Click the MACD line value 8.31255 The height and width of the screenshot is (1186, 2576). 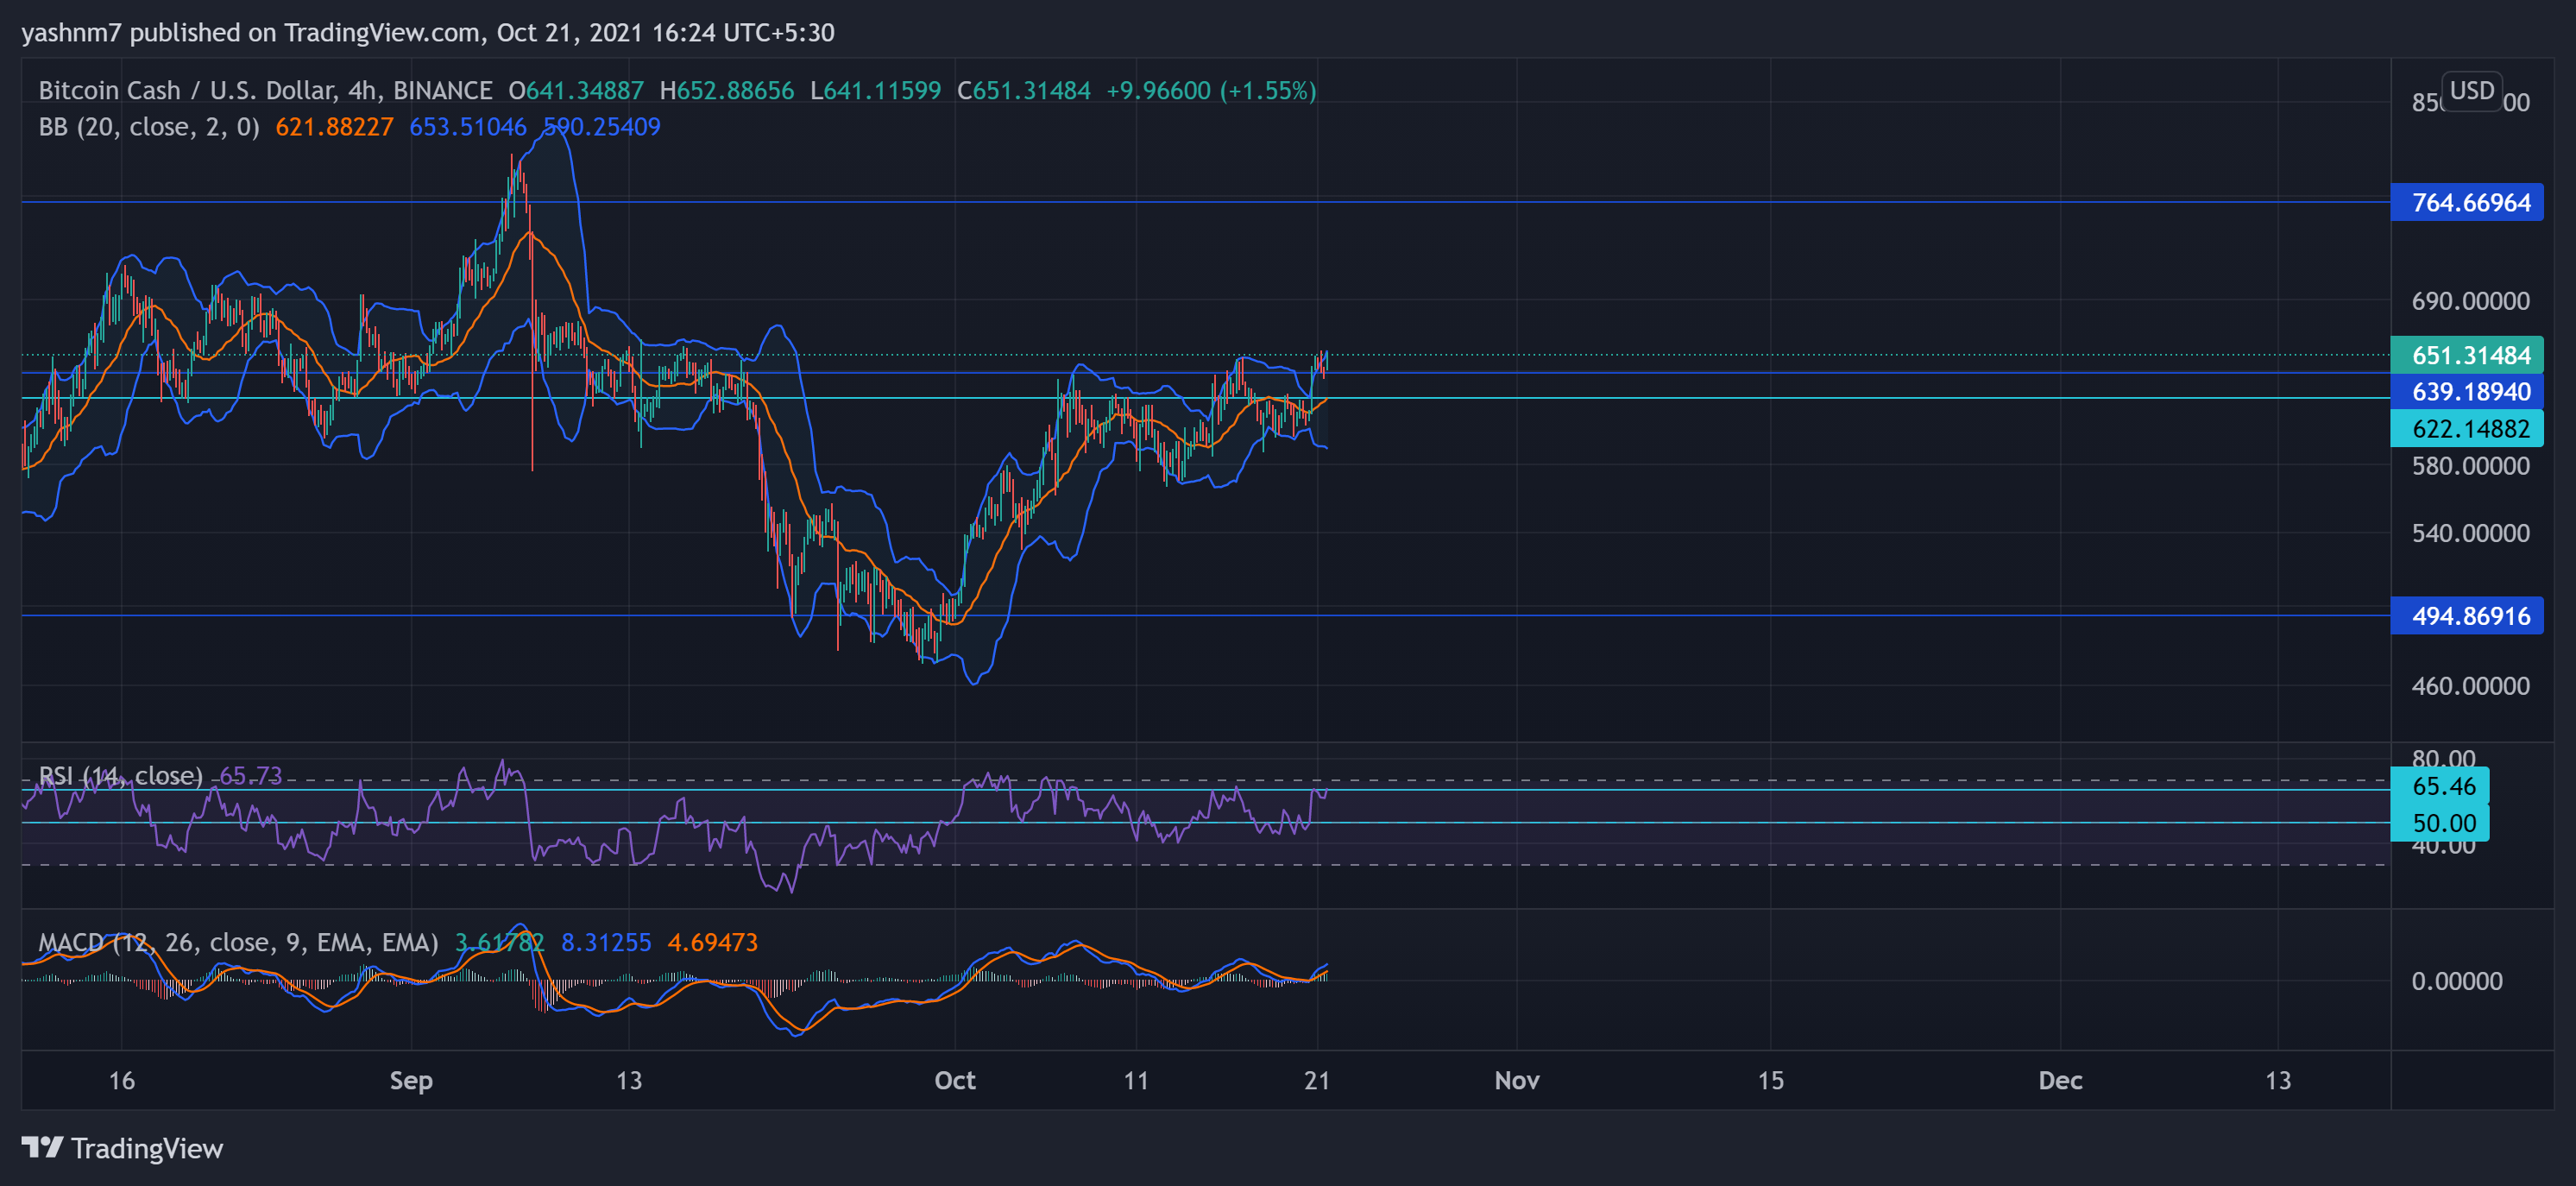606,942
